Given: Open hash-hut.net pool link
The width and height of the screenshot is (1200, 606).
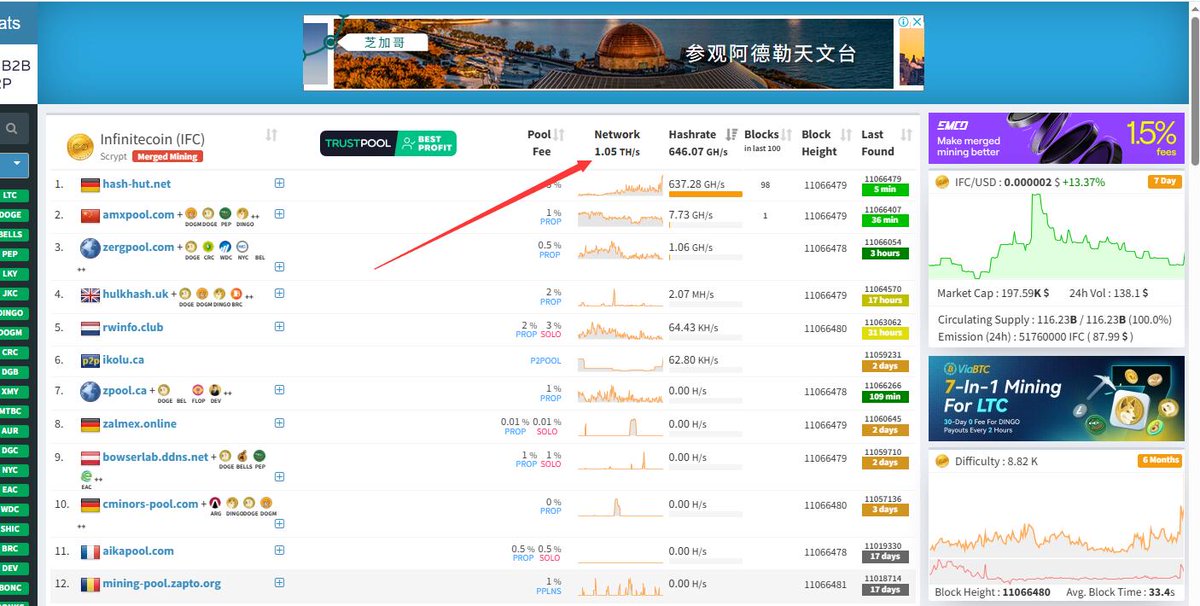Looking at the screenshot, I should (136, 184).
